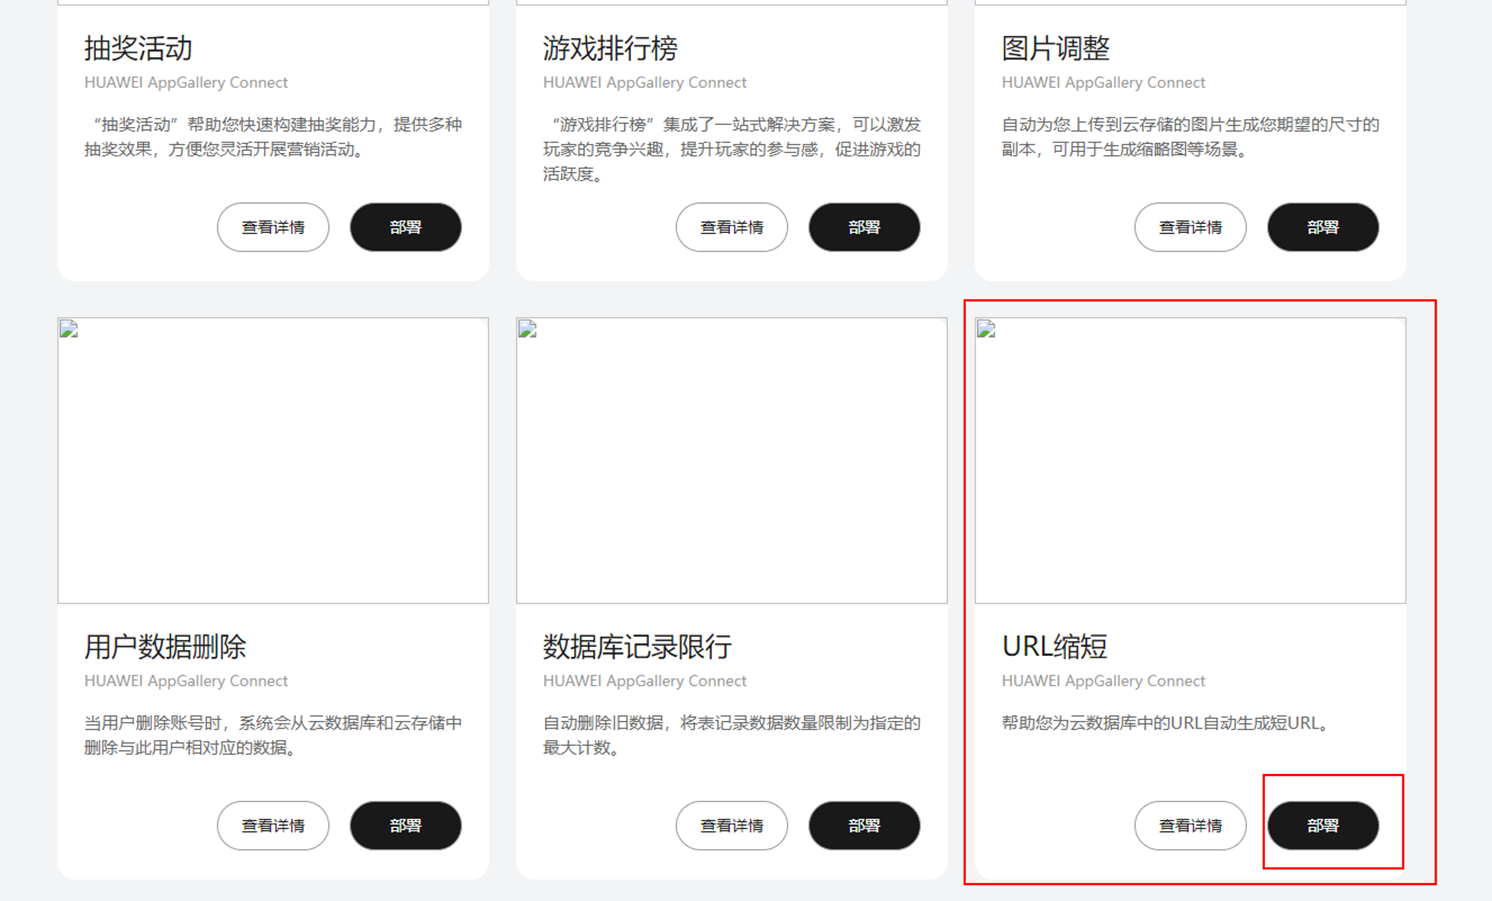Click the broken image icon on 数据库记录限行 card

525,328
